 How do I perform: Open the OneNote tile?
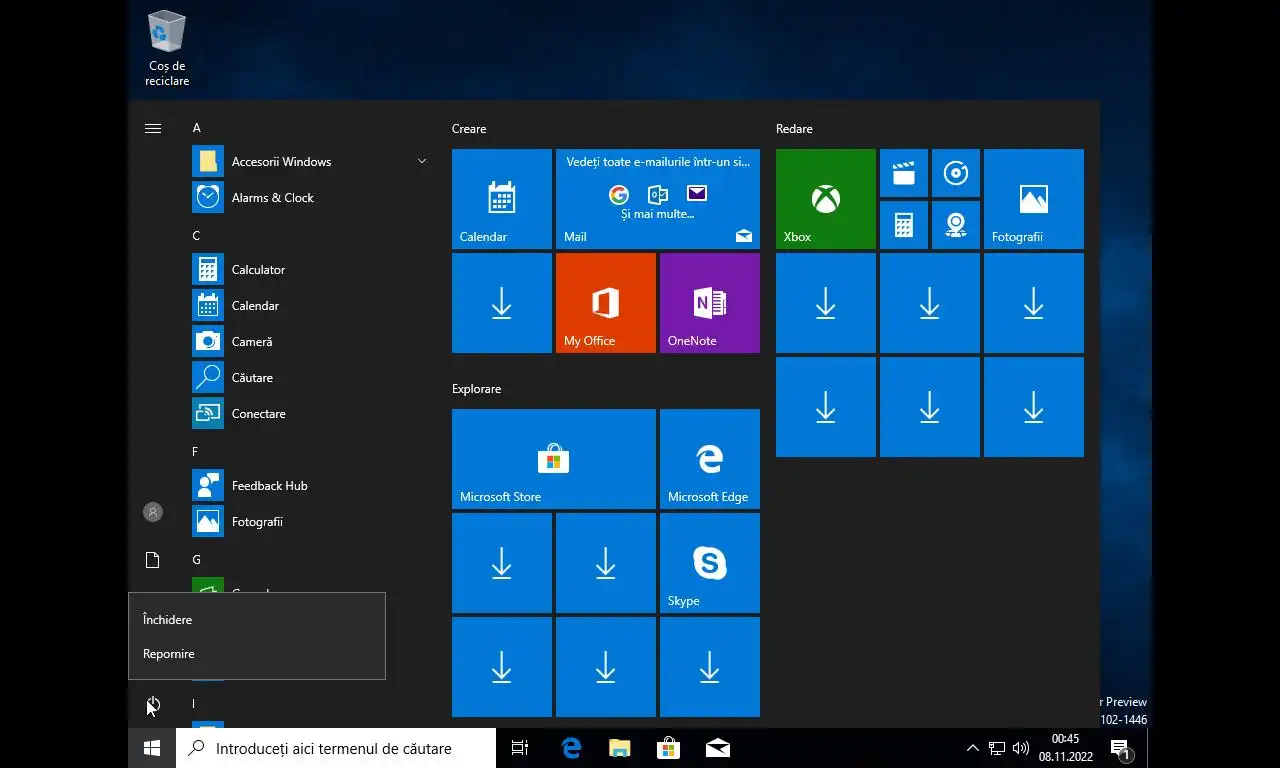tap(710, 303)
